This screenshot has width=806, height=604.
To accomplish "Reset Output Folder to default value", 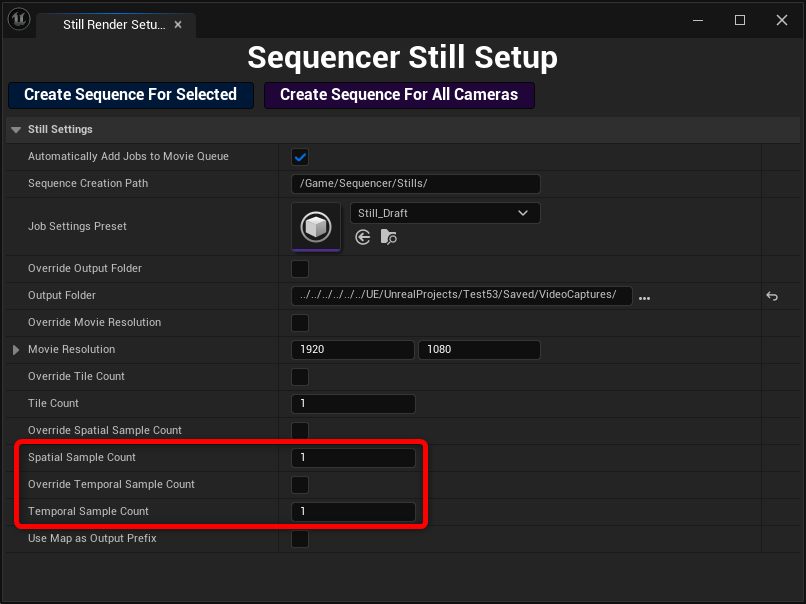I will [x=772, y=296].
